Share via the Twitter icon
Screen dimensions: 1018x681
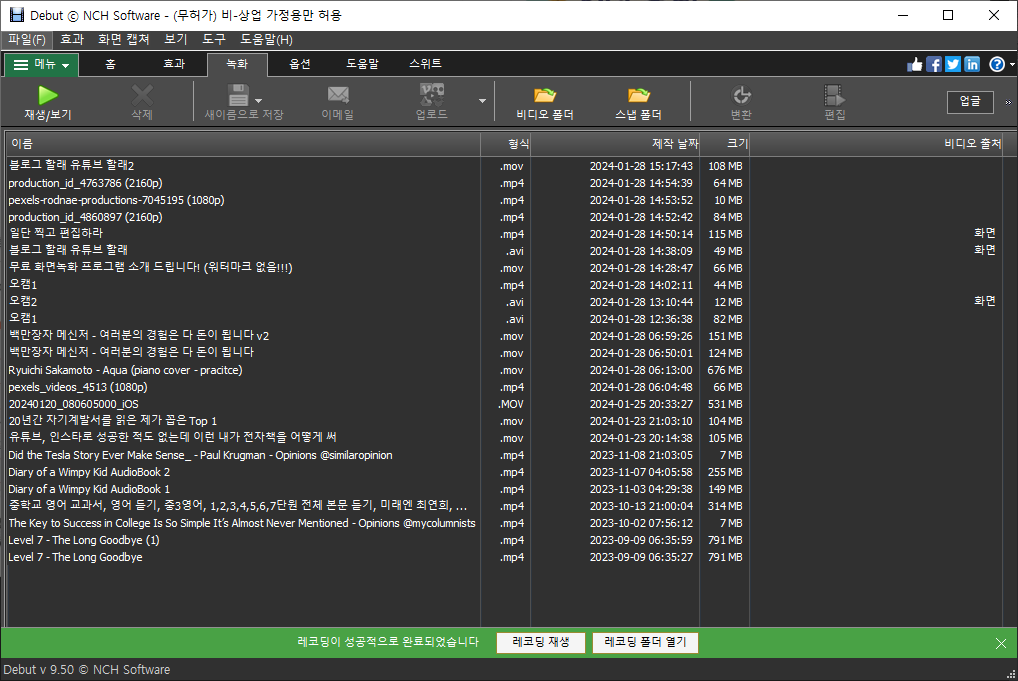click(x=952, y=64)
